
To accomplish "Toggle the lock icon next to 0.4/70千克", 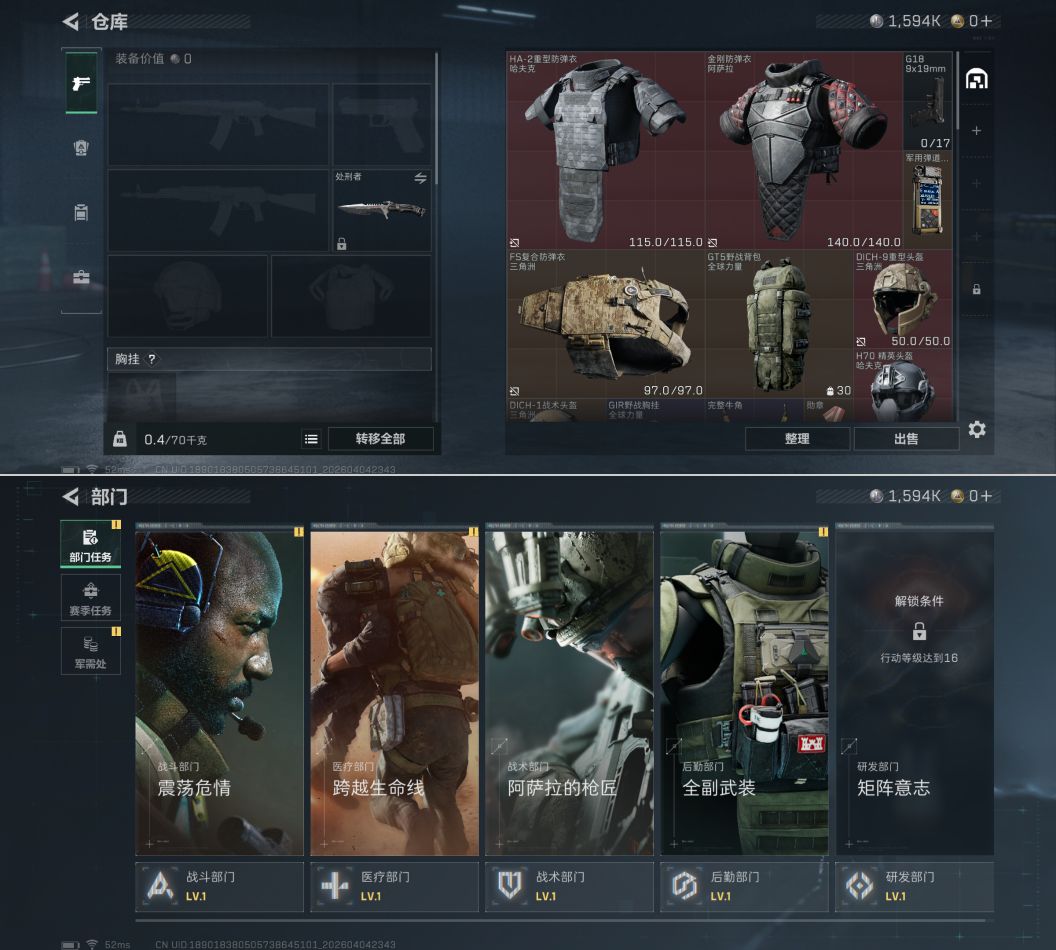I will pyautogui.click(x=120, y=439).
